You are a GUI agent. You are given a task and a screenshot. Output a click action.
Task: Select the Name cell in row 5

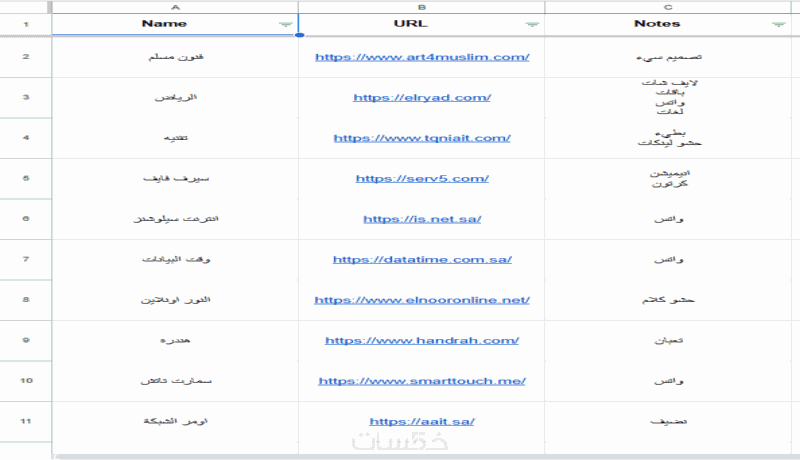(175, 178)
